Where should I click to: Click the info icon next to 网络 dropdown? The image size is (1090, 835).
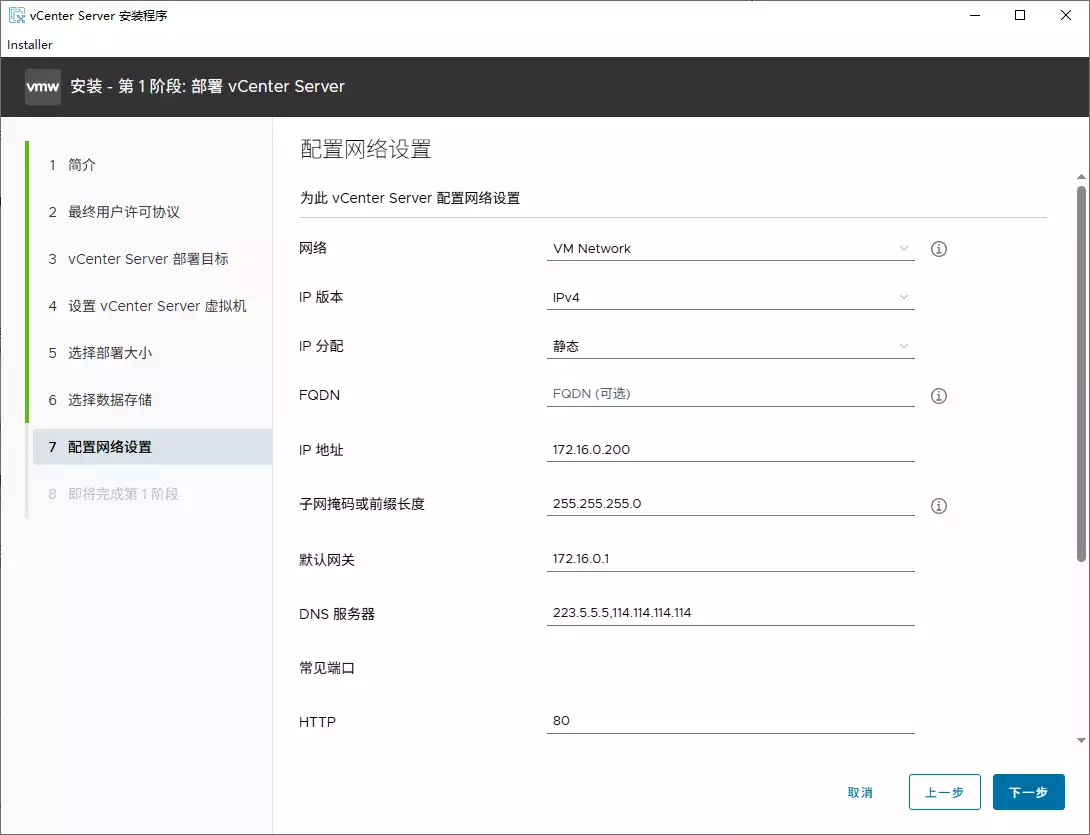(x=938, y=249)
